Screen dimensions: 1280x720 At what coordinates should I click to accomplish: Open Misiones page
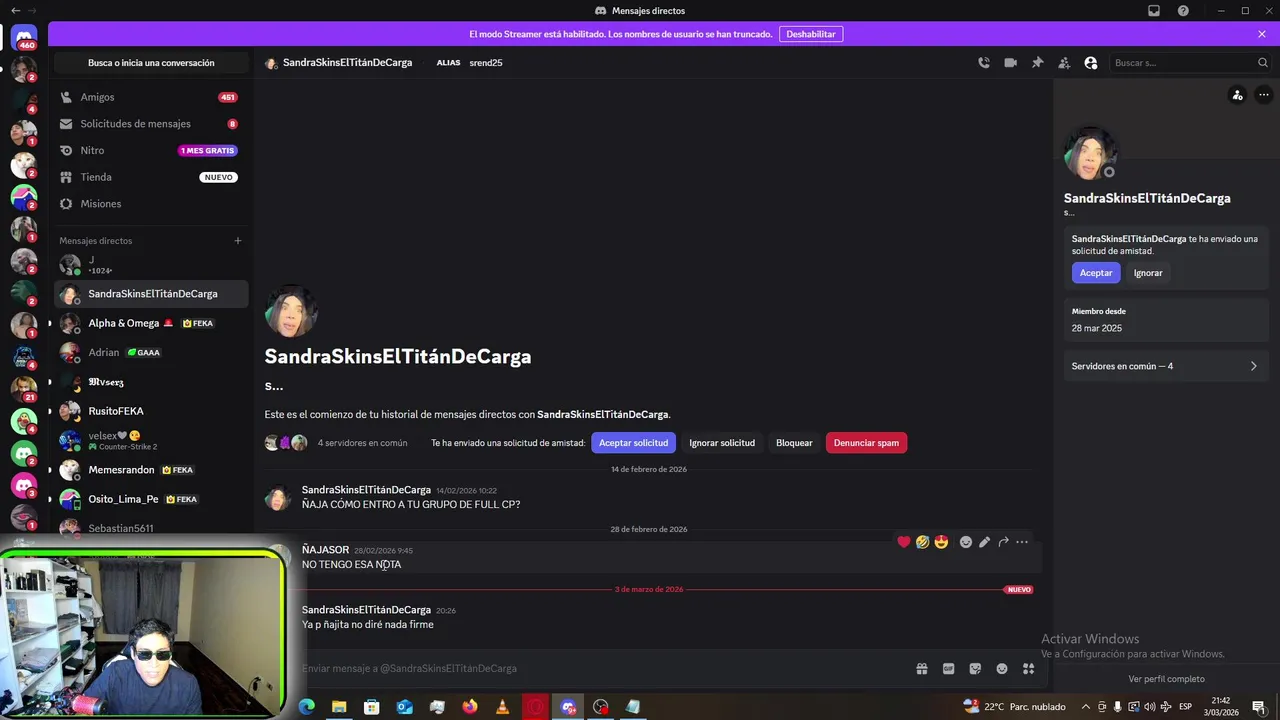coord(149,204)
